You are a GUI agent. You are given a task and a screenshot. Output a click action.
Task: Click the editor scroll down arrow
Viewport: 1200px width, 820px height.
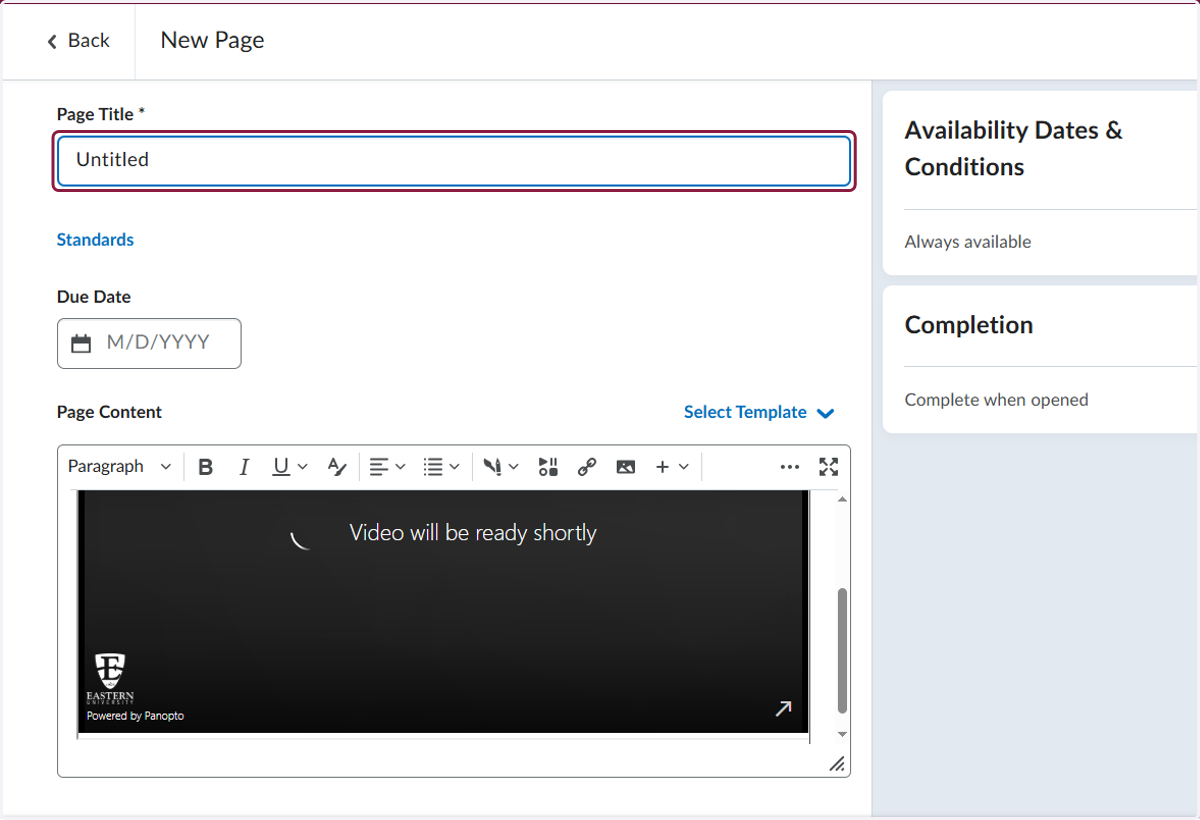pos(842,735)
